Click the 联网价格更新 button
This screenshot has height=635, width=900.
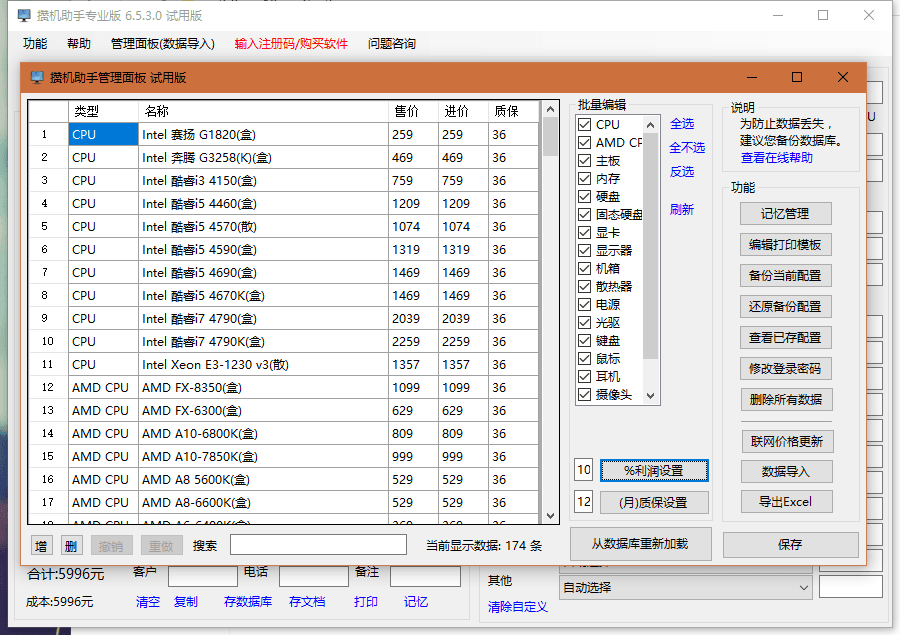coord(787,442)
